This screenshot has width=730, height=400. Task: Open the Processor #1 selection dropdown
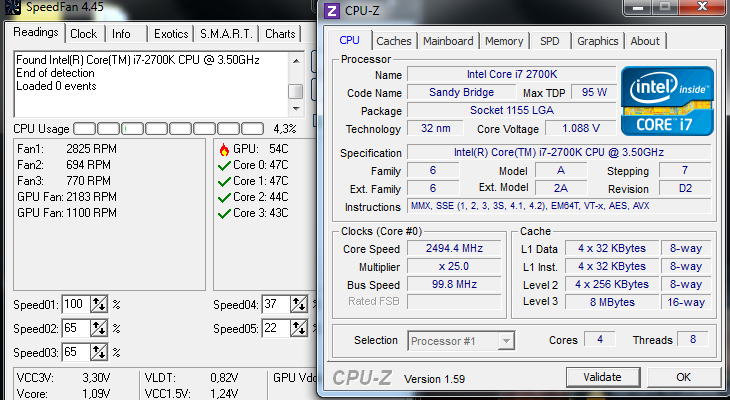click(506, 341)
